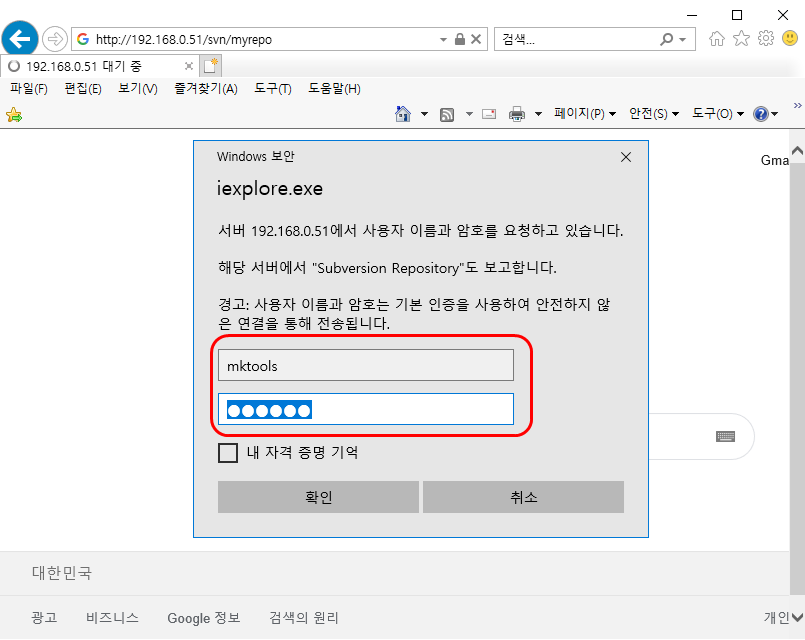Close the Windows 보안 dialog

coord(626,157)
